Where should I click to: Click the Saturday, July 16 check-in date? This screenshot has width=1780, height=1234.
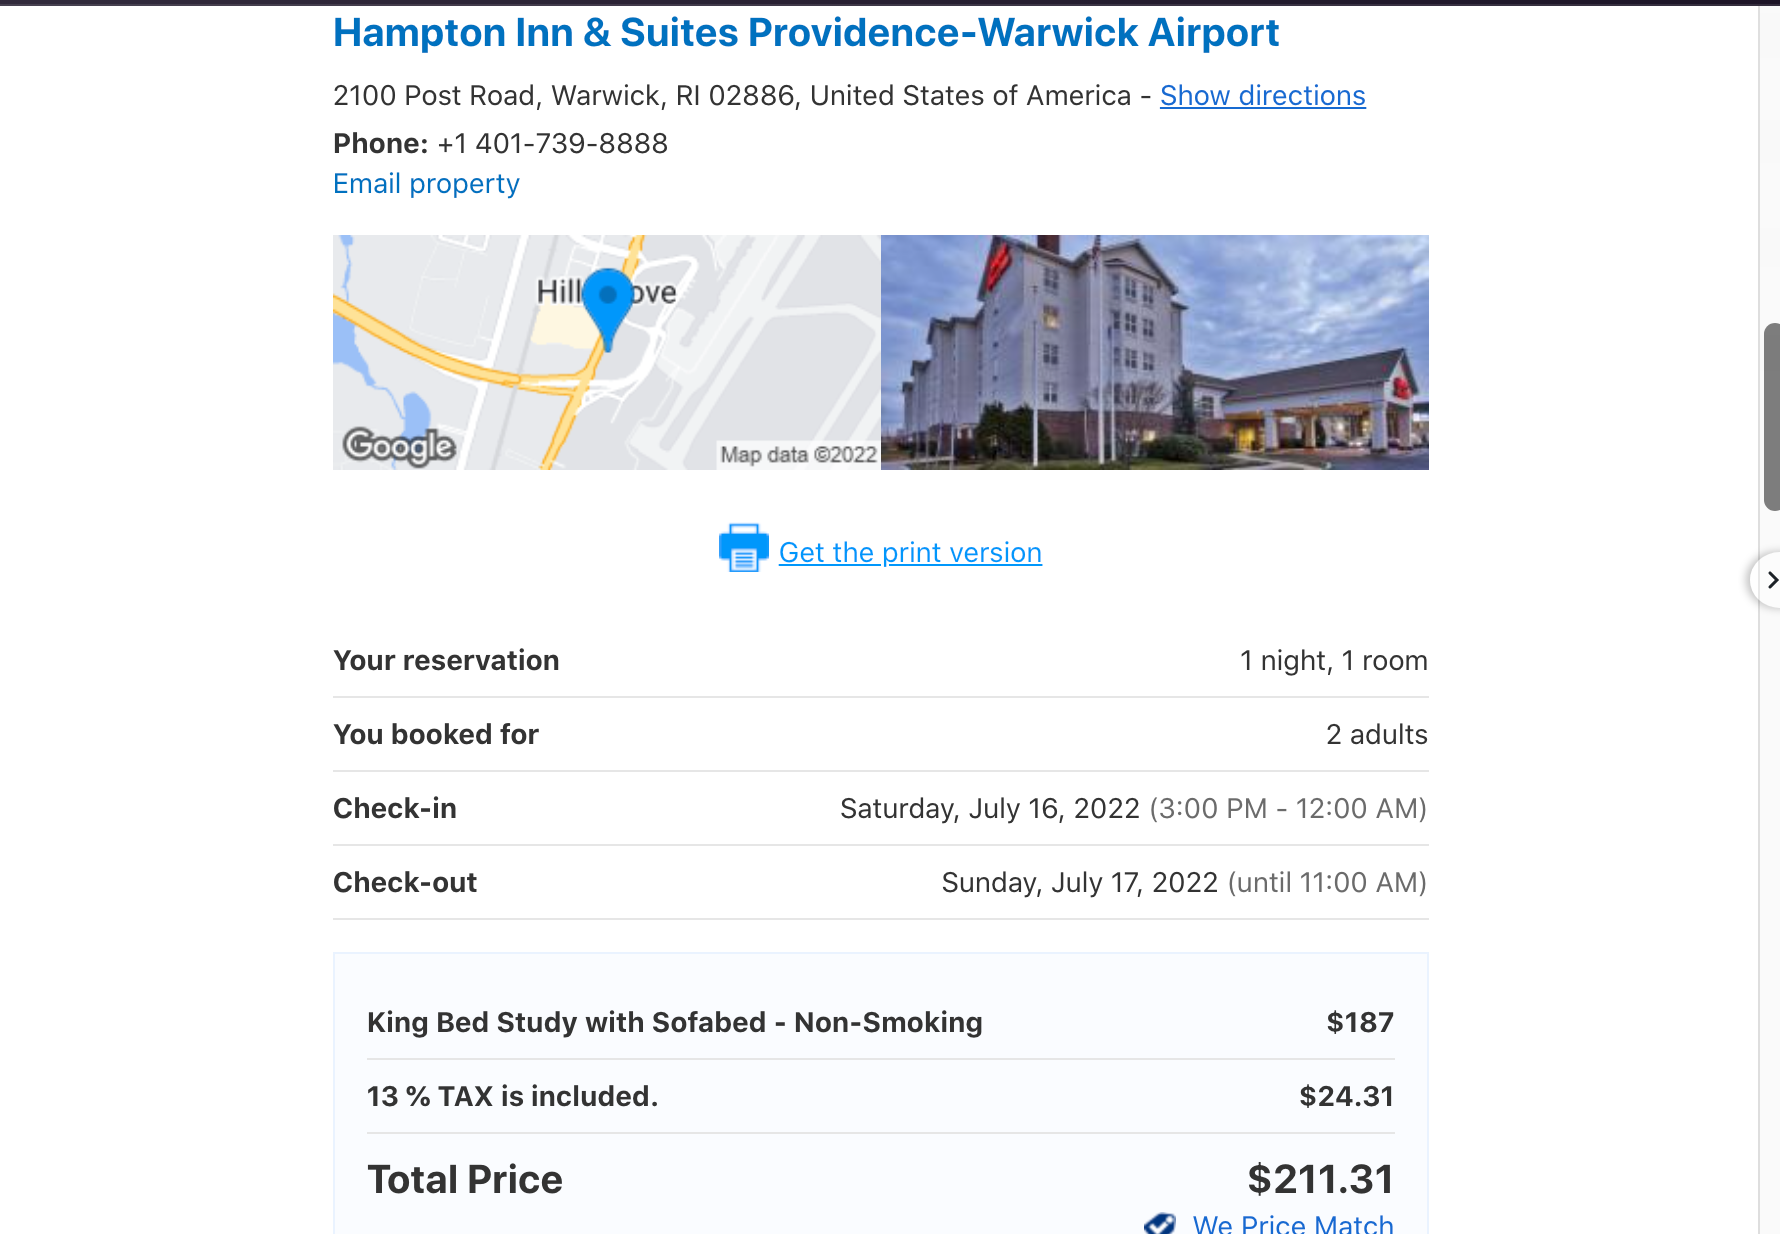pos(989,808)
